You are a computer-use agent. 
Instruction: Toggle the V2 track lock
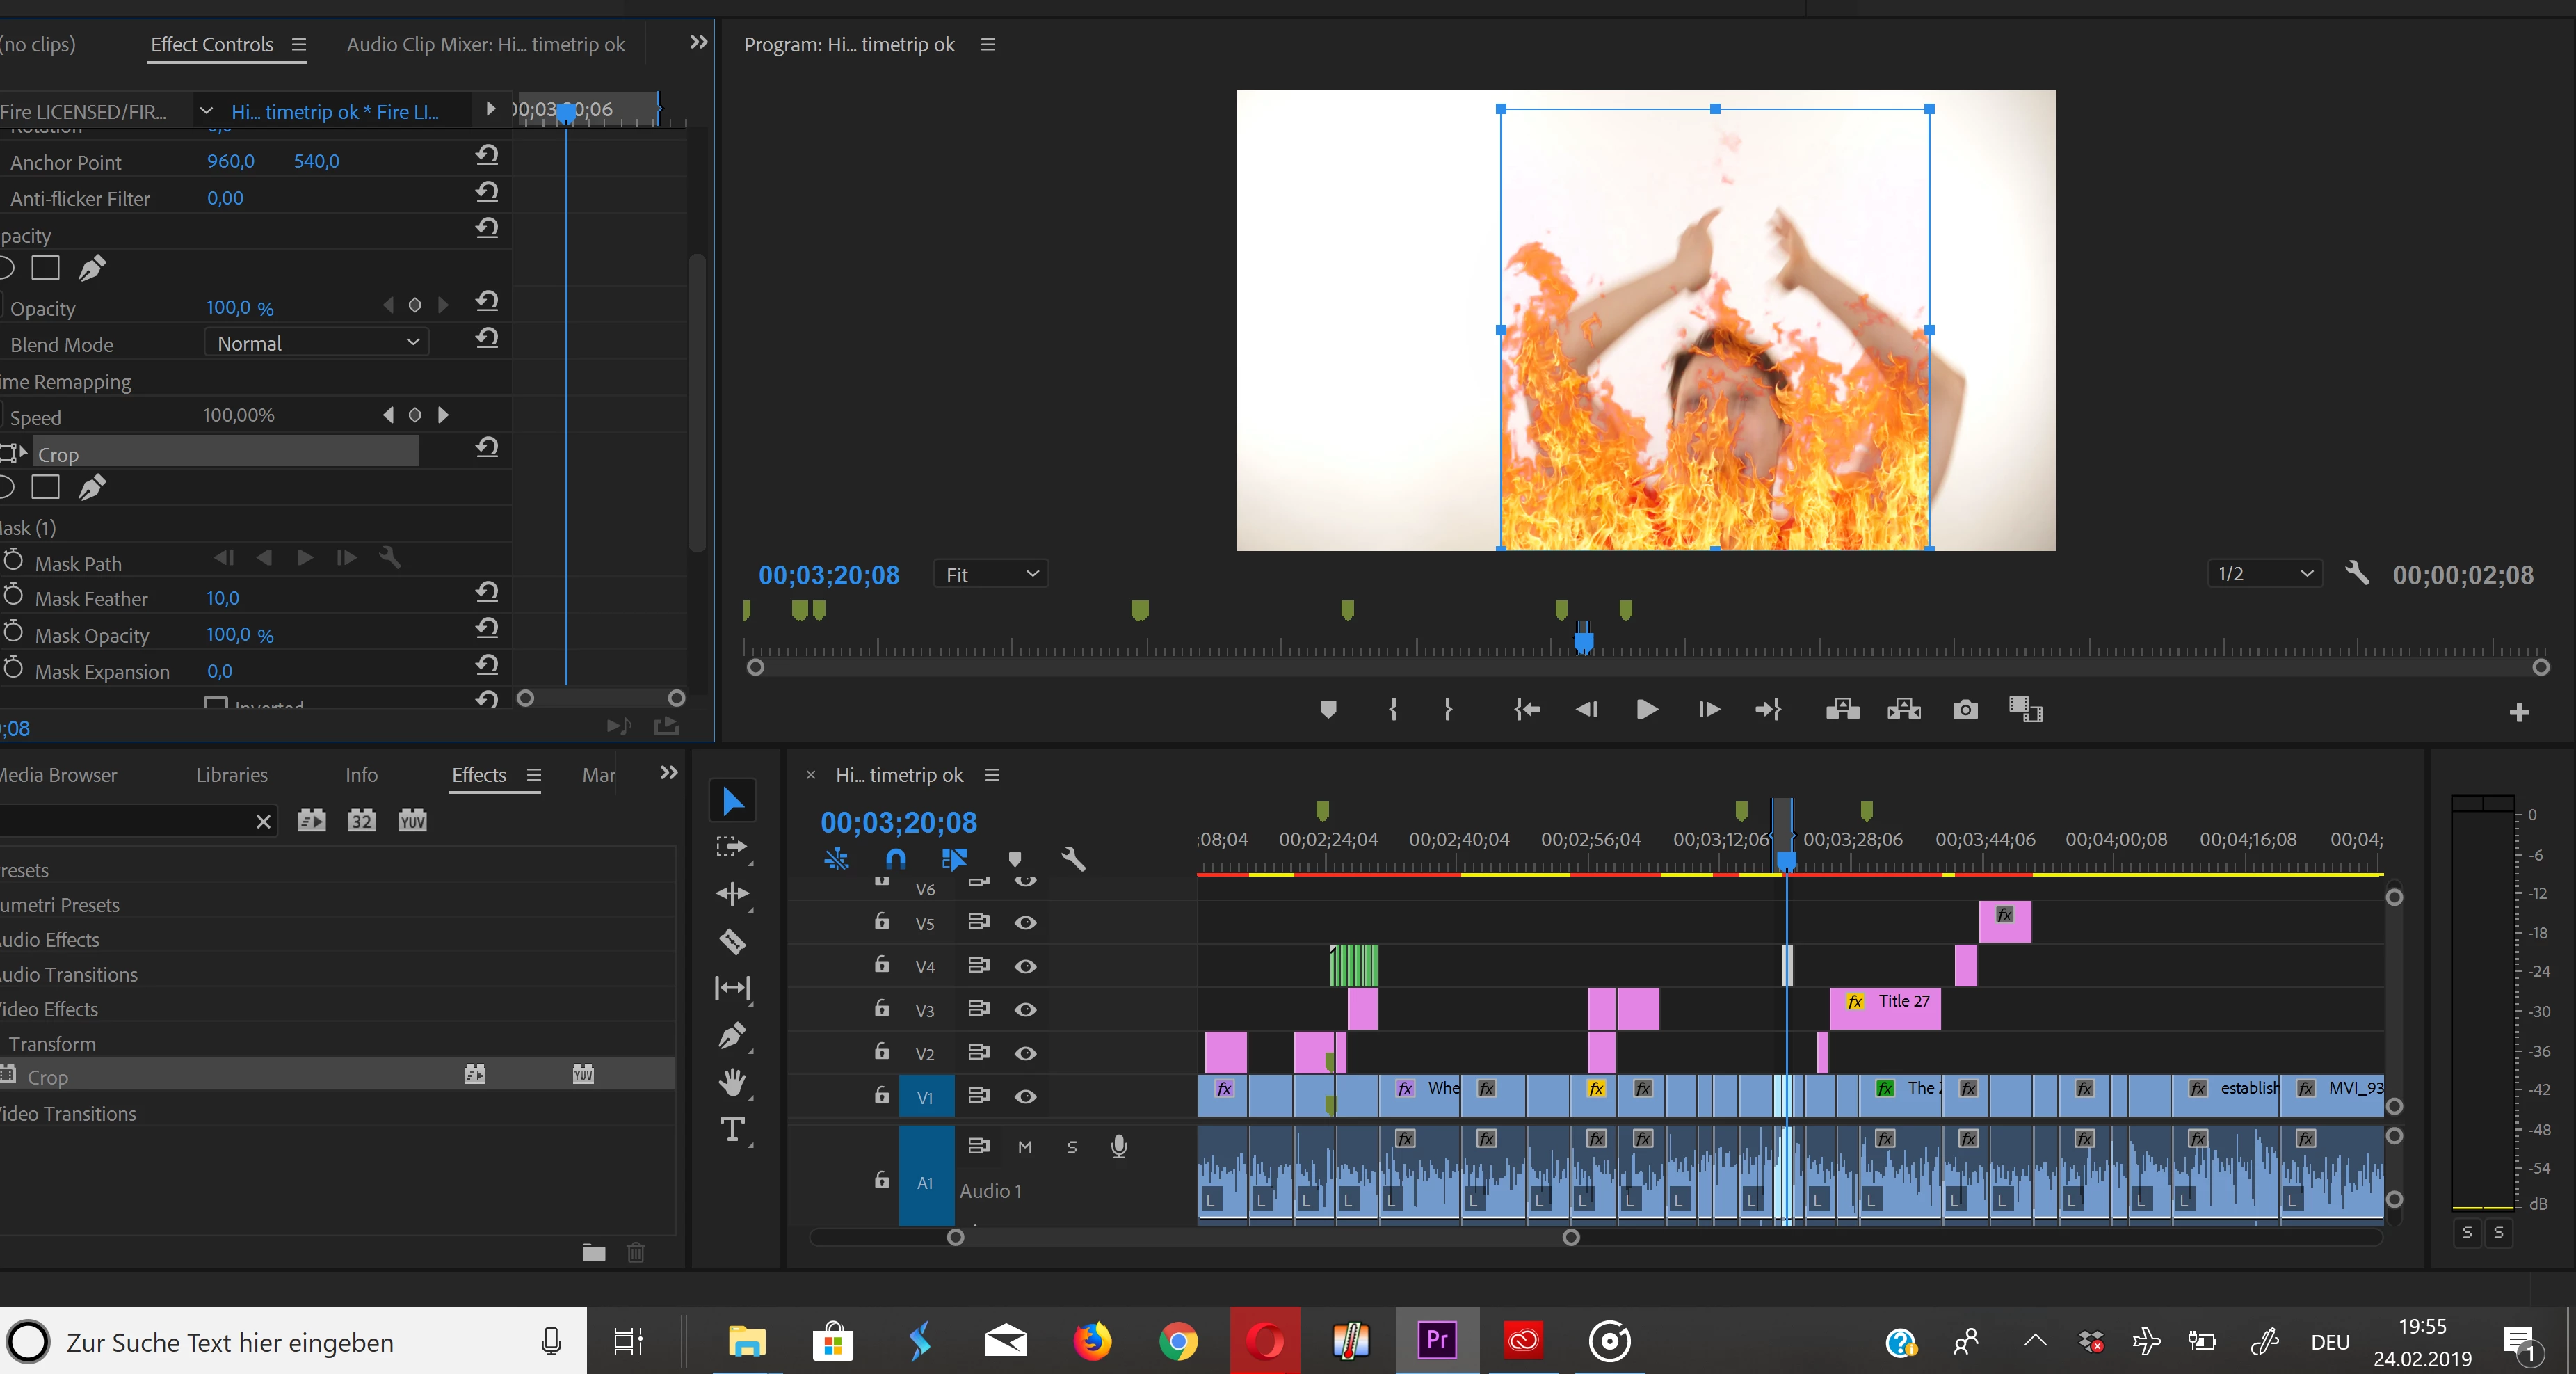point(881,1052)
